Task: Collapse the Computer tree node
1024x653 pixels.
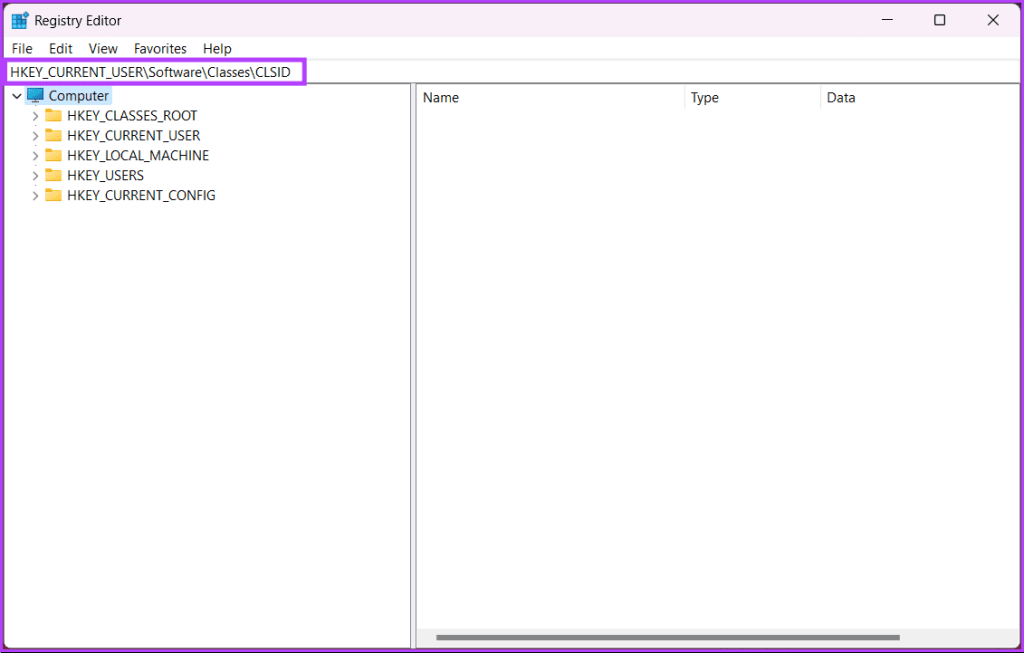Action: (x=16, y=95)
